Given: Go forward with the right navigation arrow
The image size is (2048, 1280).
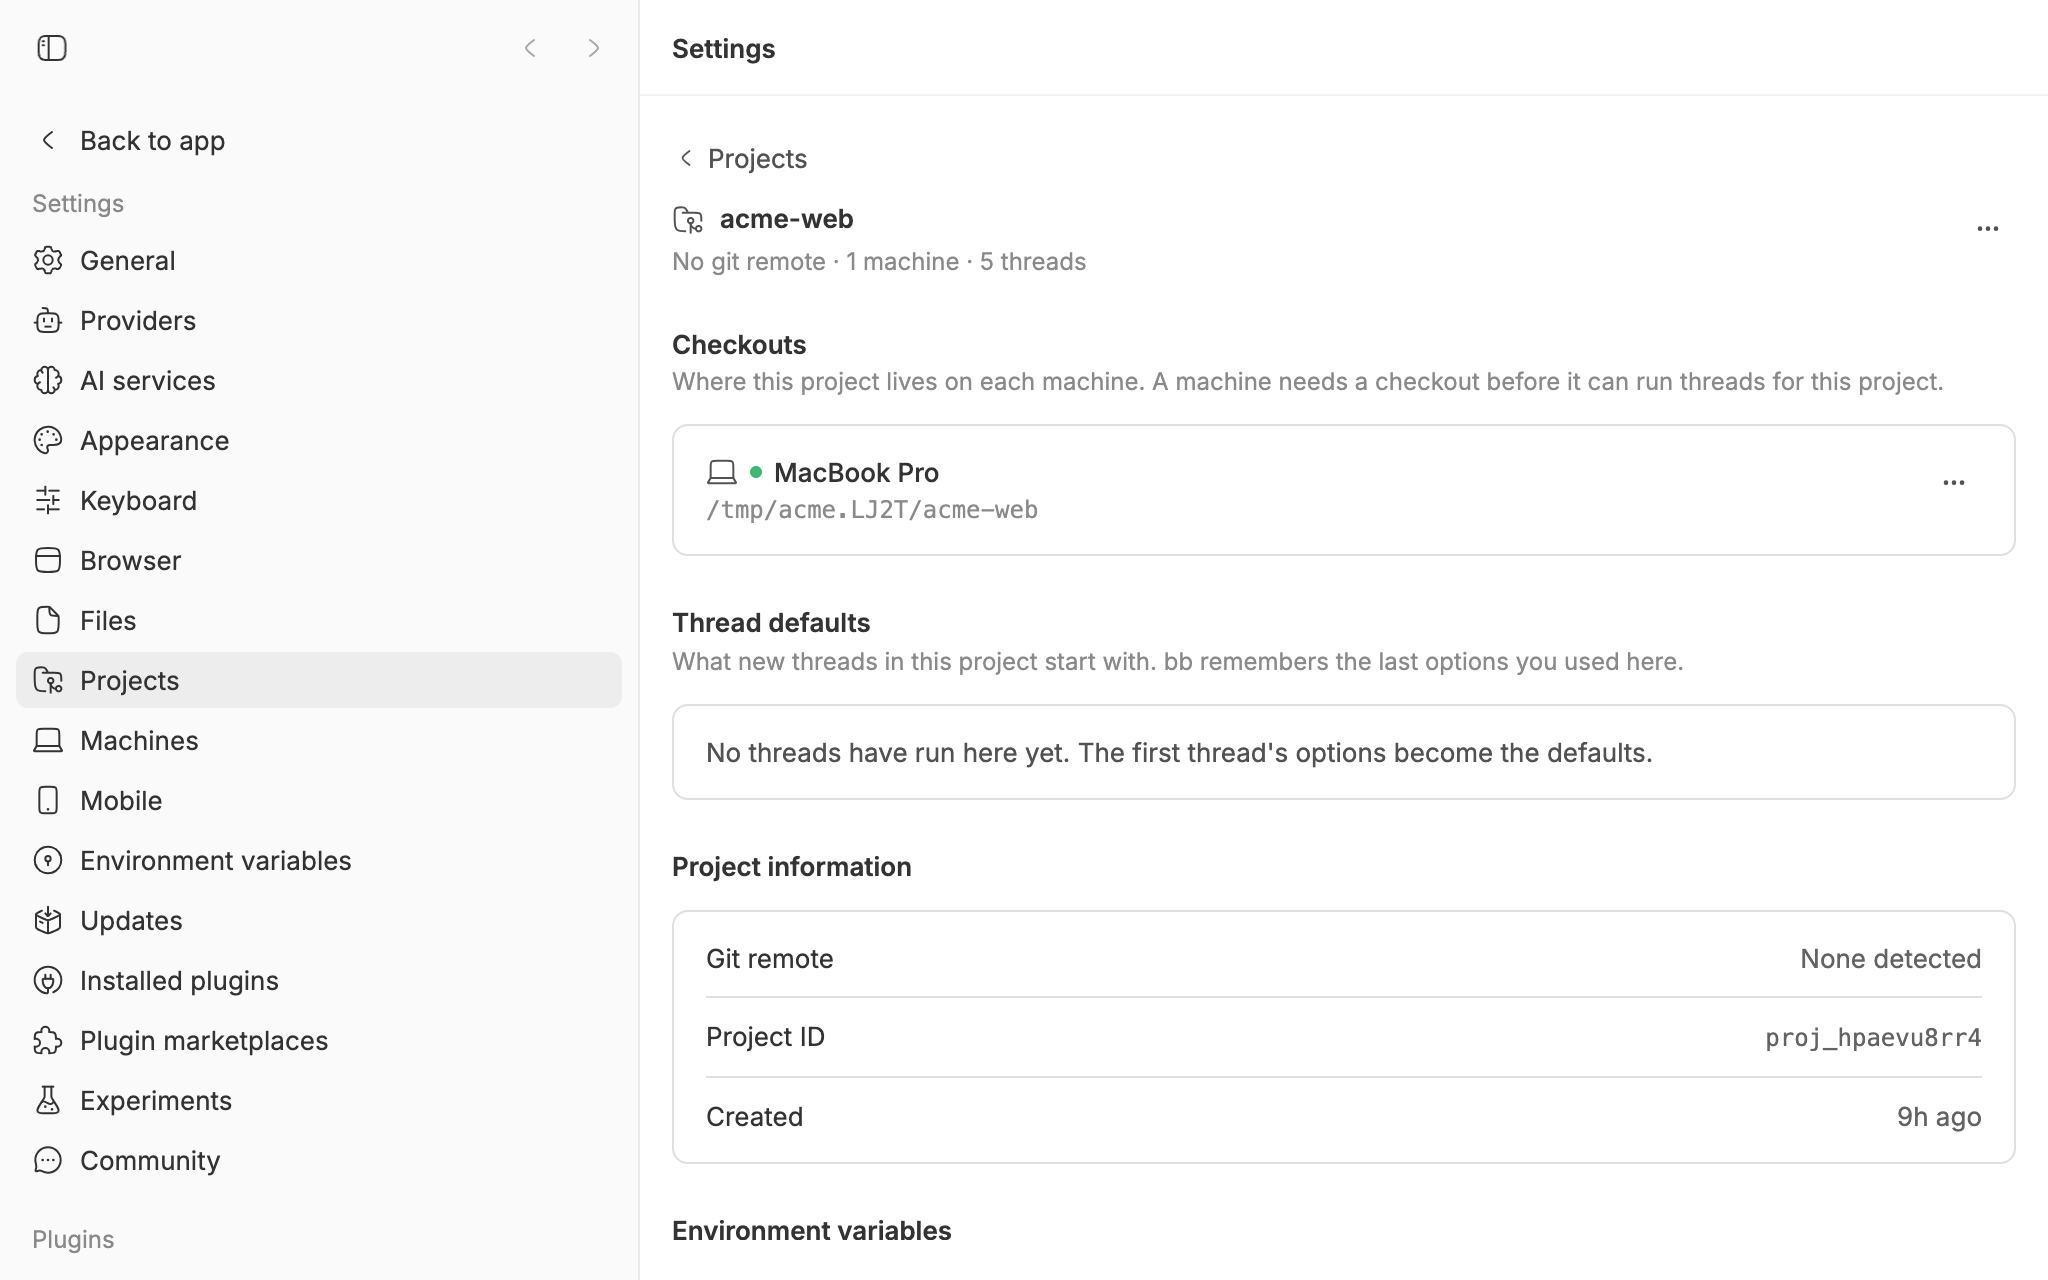Looking at the screenshot, I should coord(594,48).
